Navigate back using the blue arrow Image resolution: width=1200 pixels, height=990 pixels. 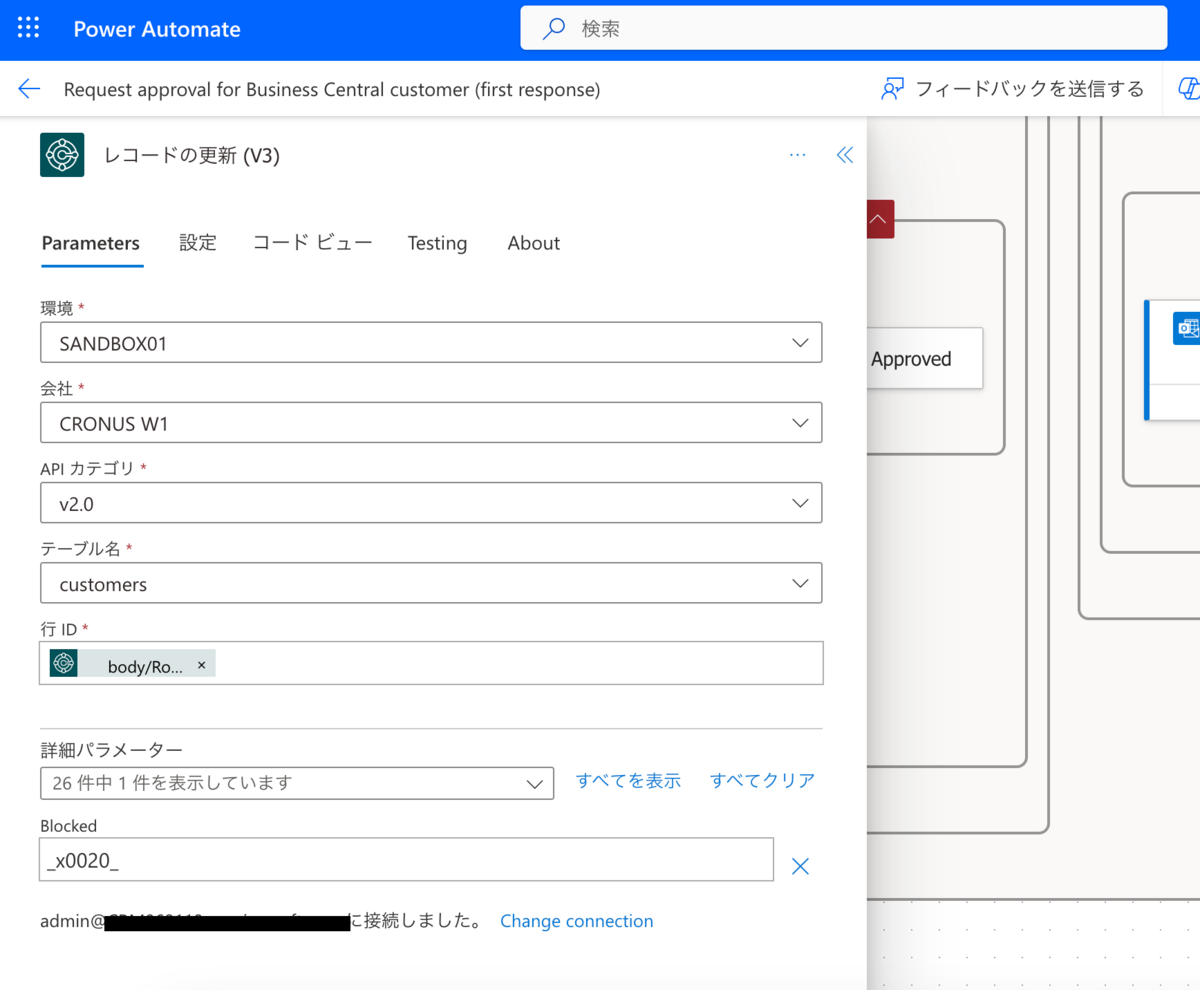click(28, 88)
